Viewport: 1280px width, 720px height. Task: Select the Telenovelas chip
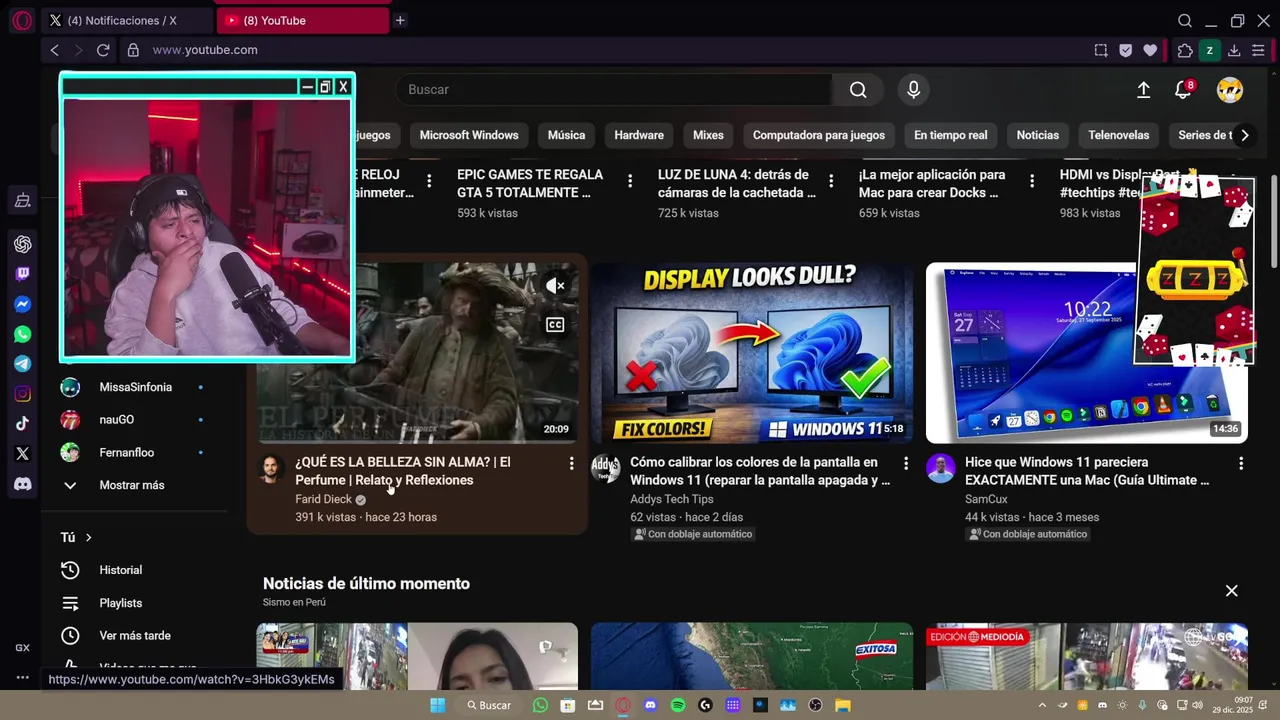[1118, 135]
